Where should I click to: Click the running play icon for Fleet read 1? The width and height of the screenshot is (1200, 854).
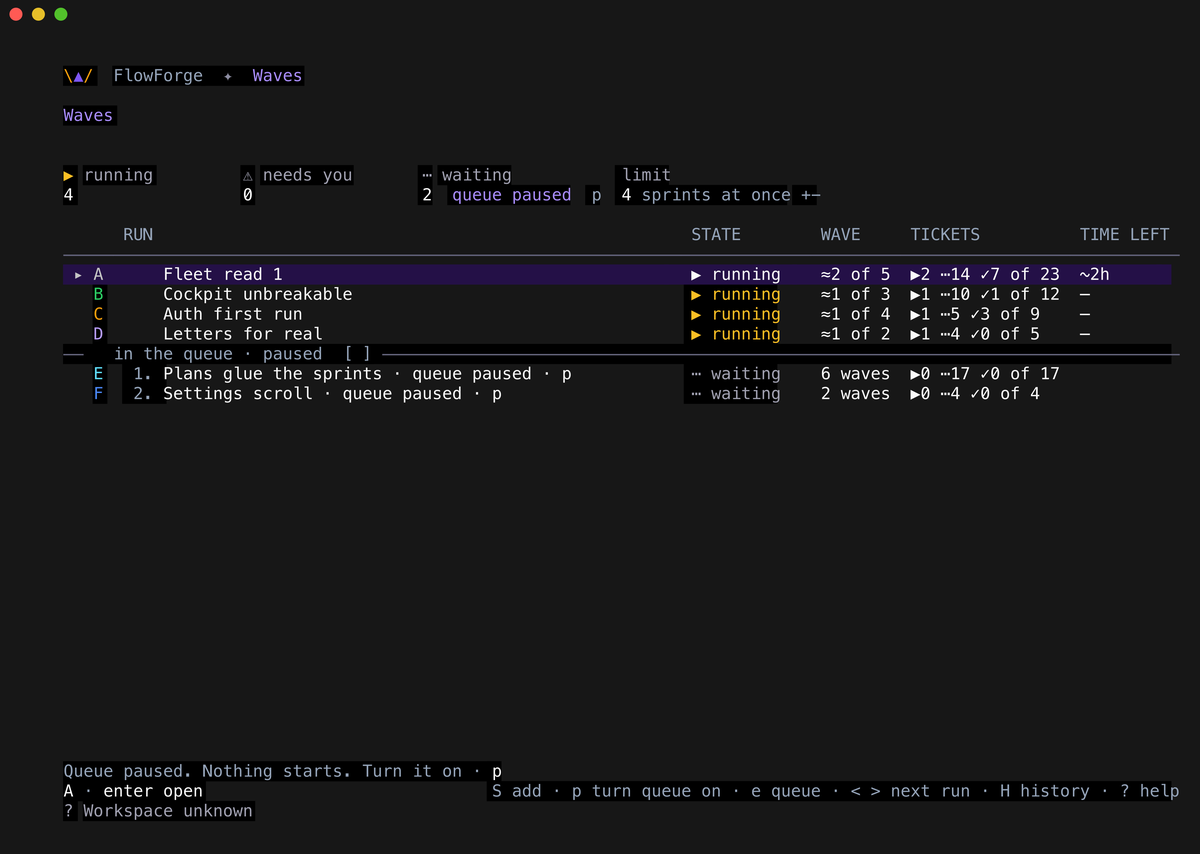(697, 274)
